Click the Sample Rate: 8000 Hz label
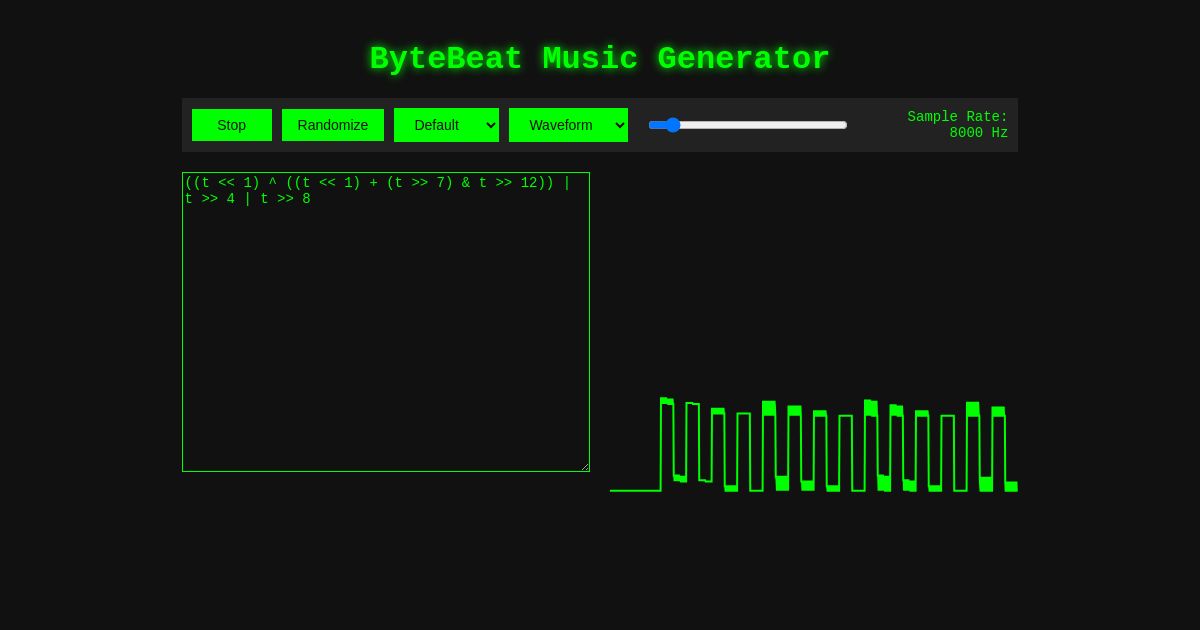Screen dimensions: 1200x630 tap(957, 125)
